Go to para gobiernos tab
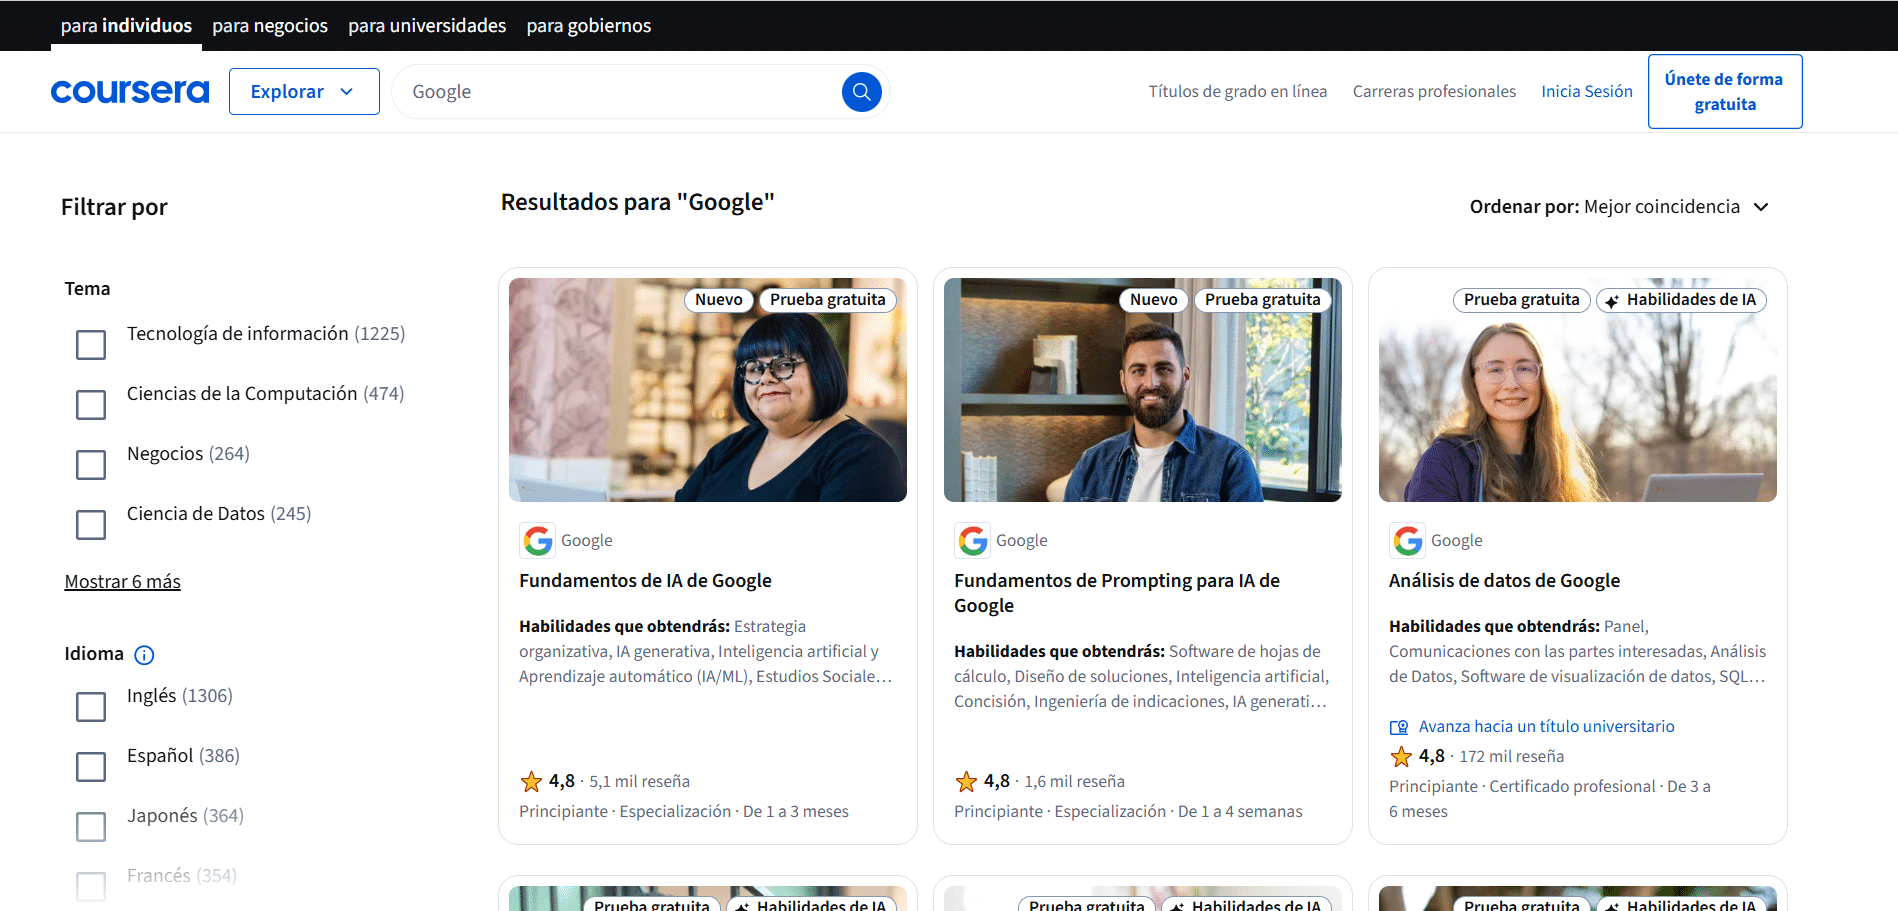The image size is (1898, 911). tap(589, 26)
